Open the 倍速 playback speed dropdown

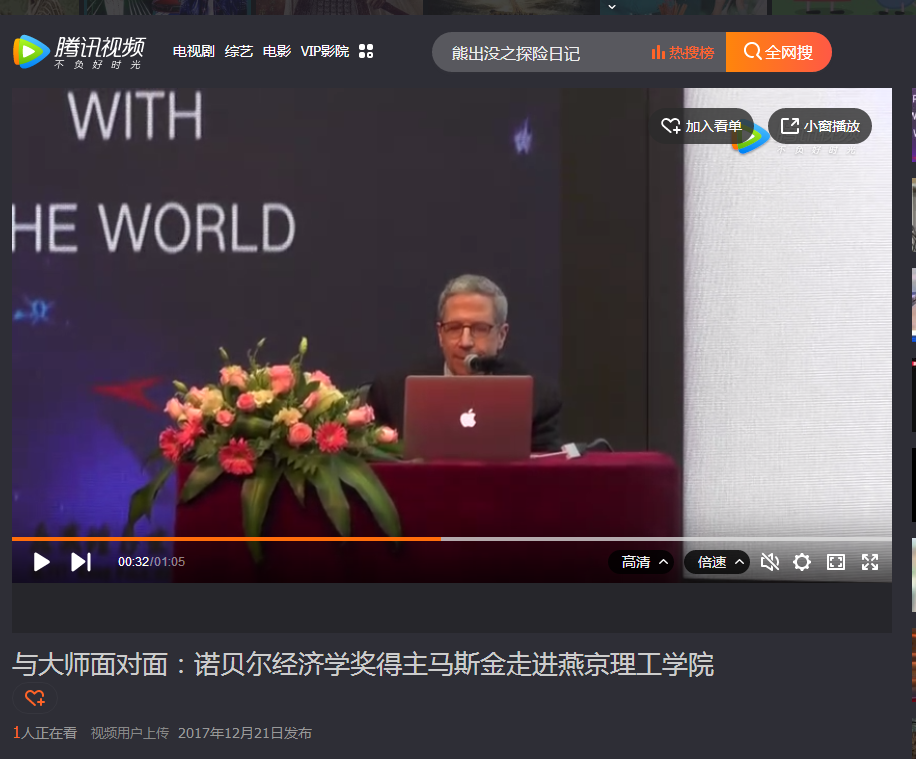(x=716, y=562)
